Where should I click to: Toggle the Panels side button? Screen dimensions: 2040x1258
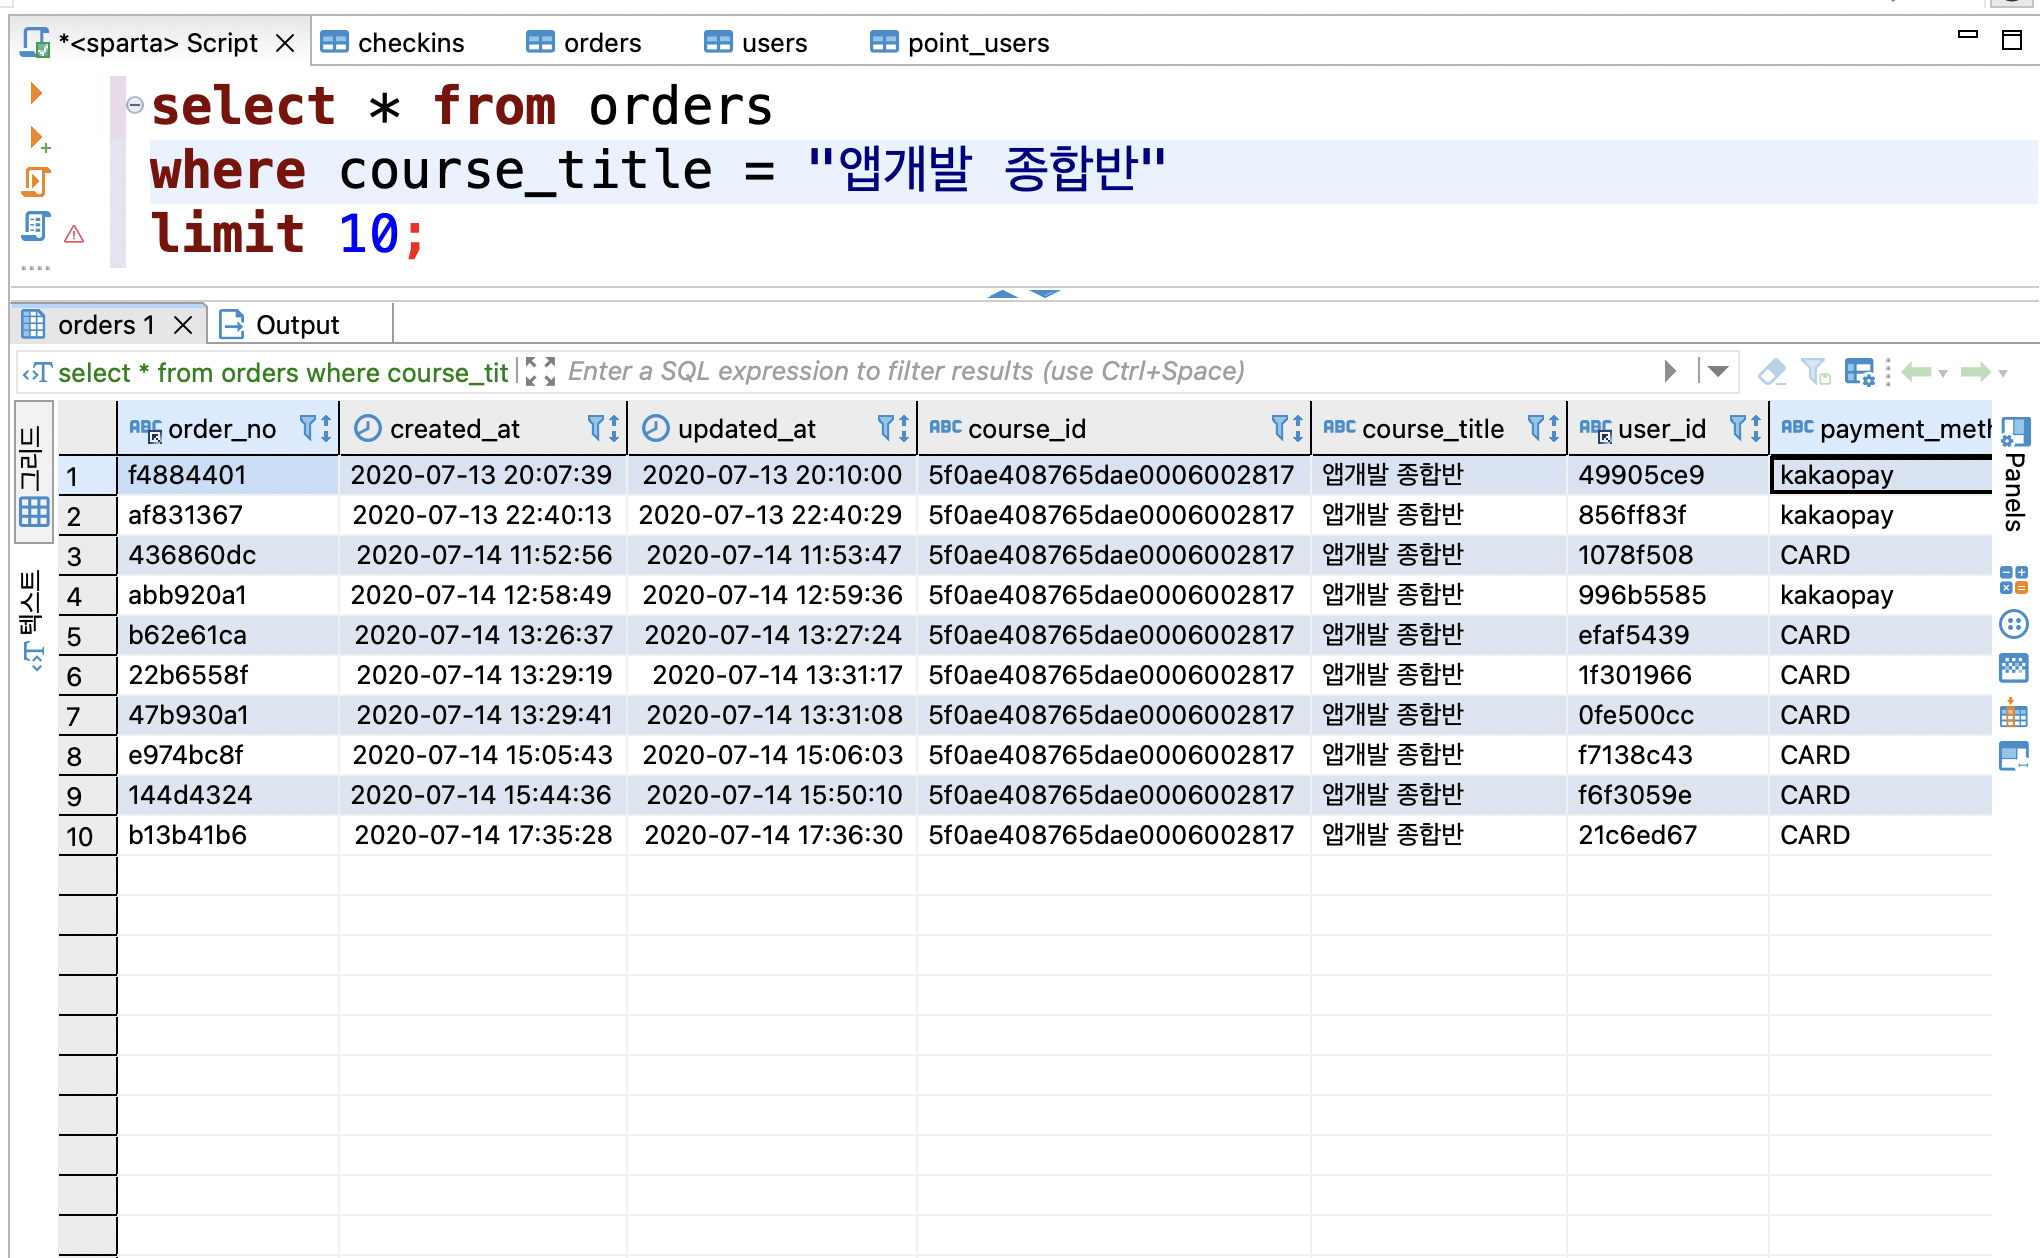(x=2014, y=475)
